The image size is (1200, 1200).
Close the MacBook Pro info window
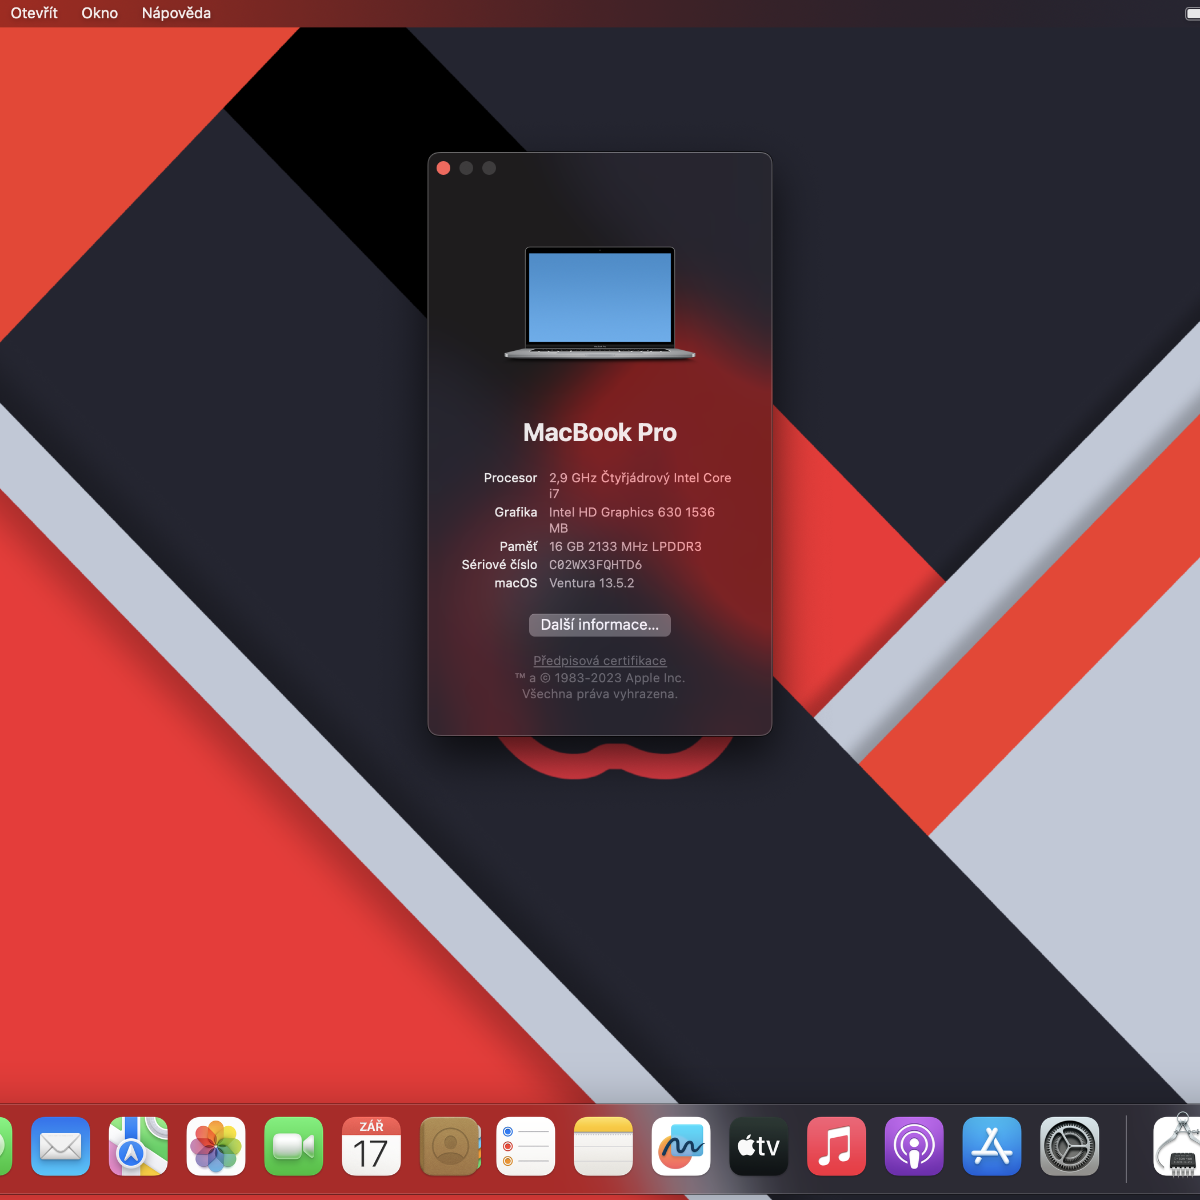(444, 168)
